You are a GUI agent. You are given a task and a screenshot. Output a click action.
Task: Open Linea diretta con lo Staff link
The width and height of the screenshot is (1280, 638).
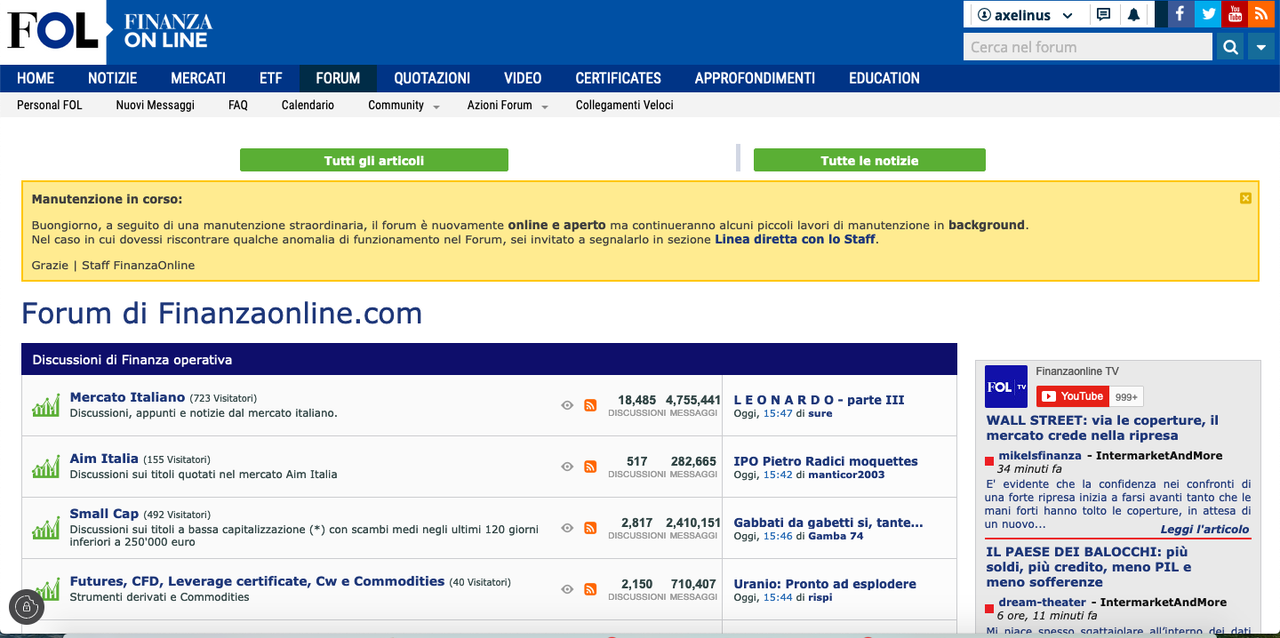click(795, 239)
